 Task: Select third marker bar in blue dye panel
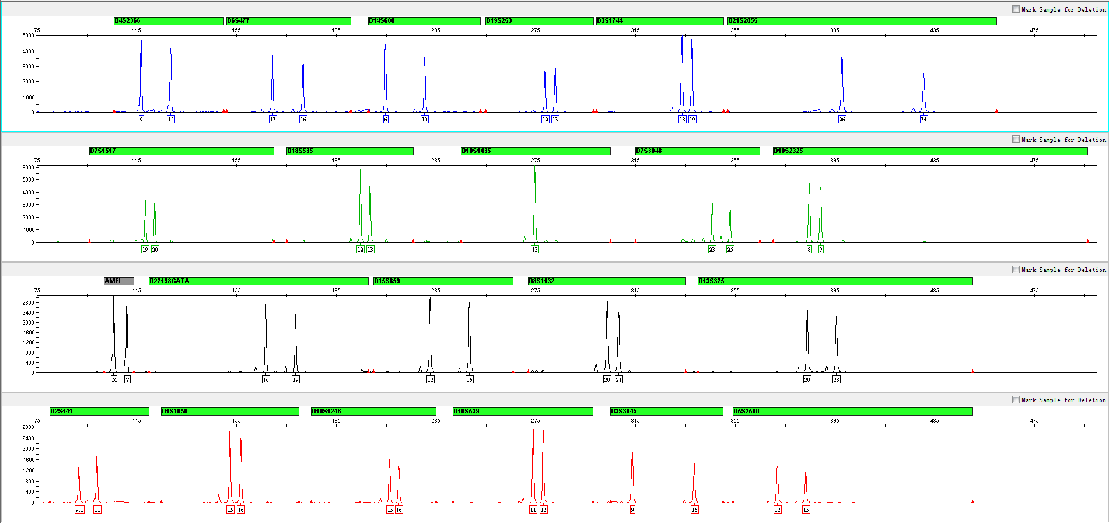pos(423,21)
